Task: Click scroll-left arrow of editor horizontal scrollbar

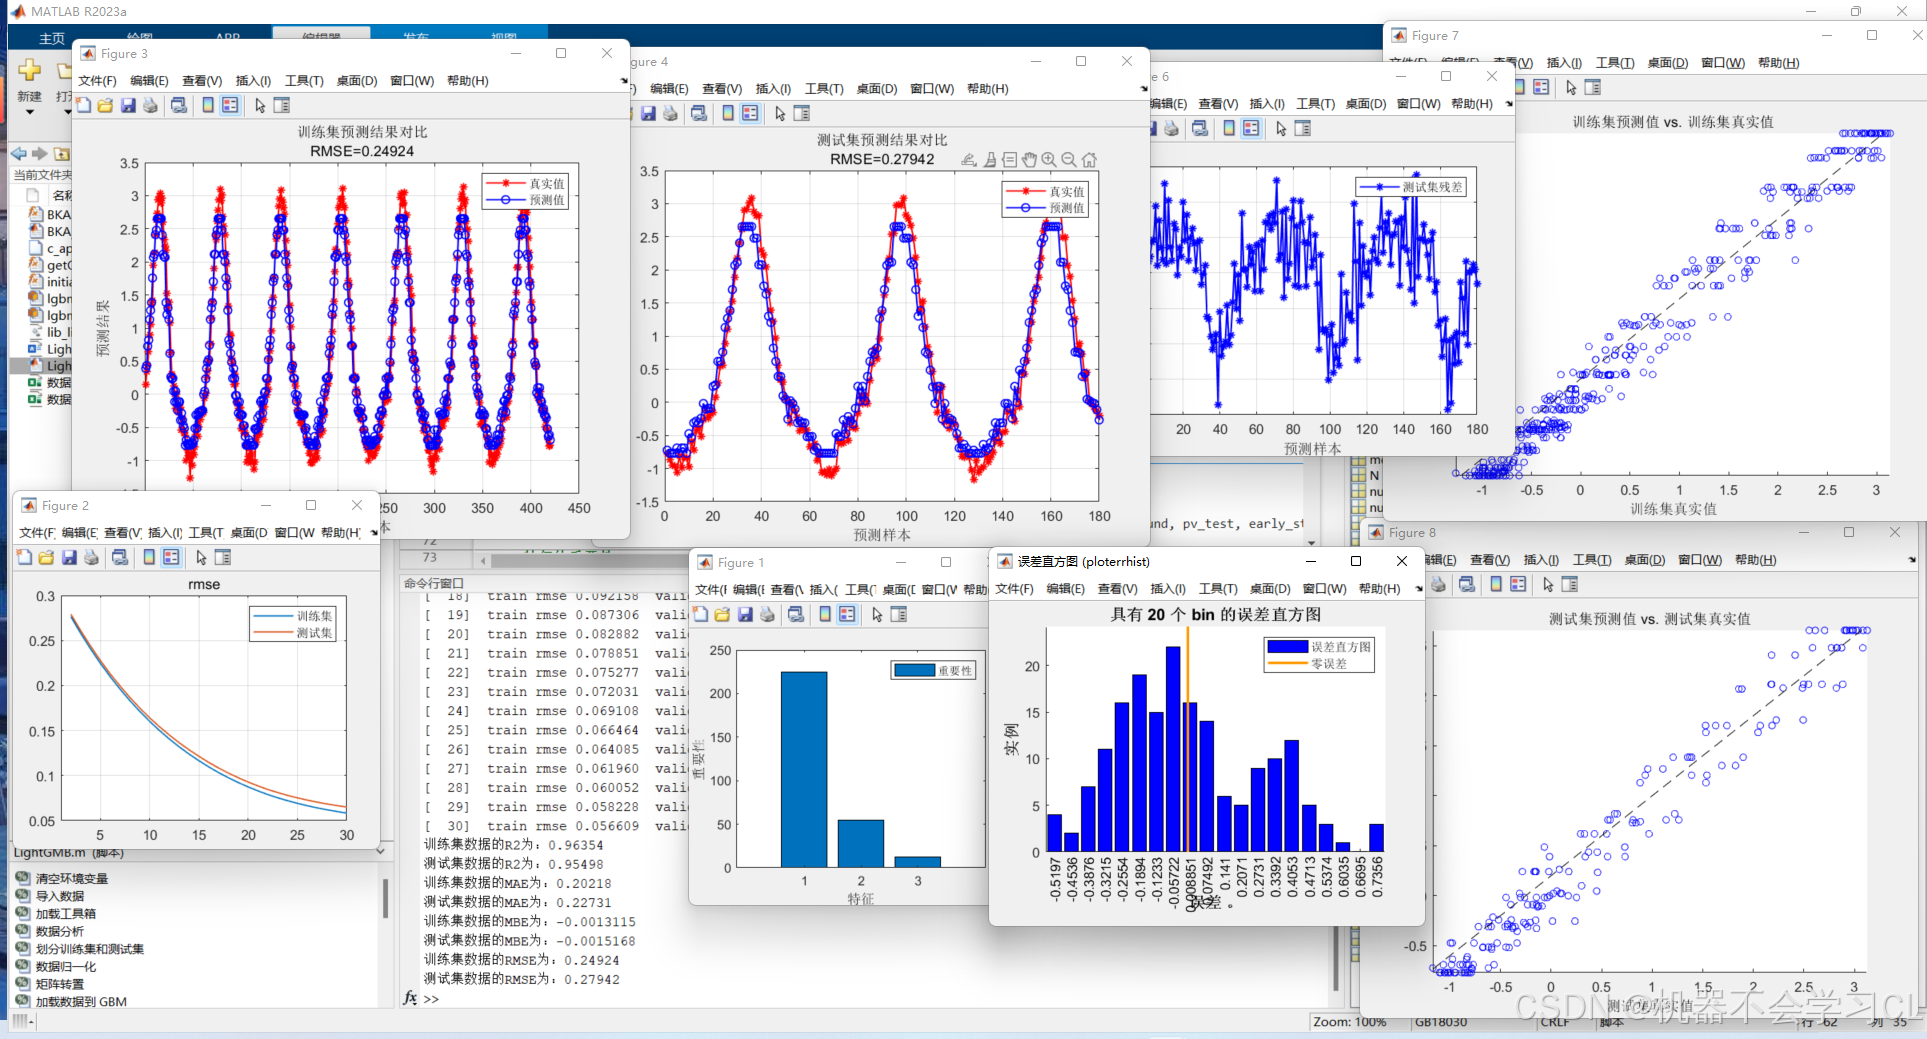Action: 483,560
